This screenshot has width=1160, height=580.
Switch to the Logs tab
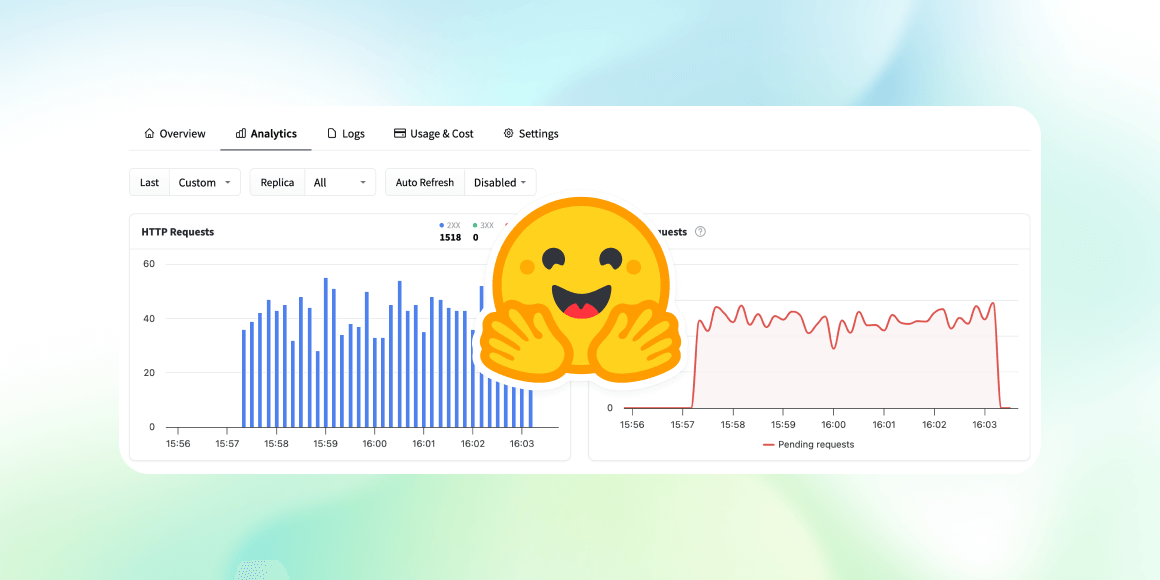[x=346, y=133]
